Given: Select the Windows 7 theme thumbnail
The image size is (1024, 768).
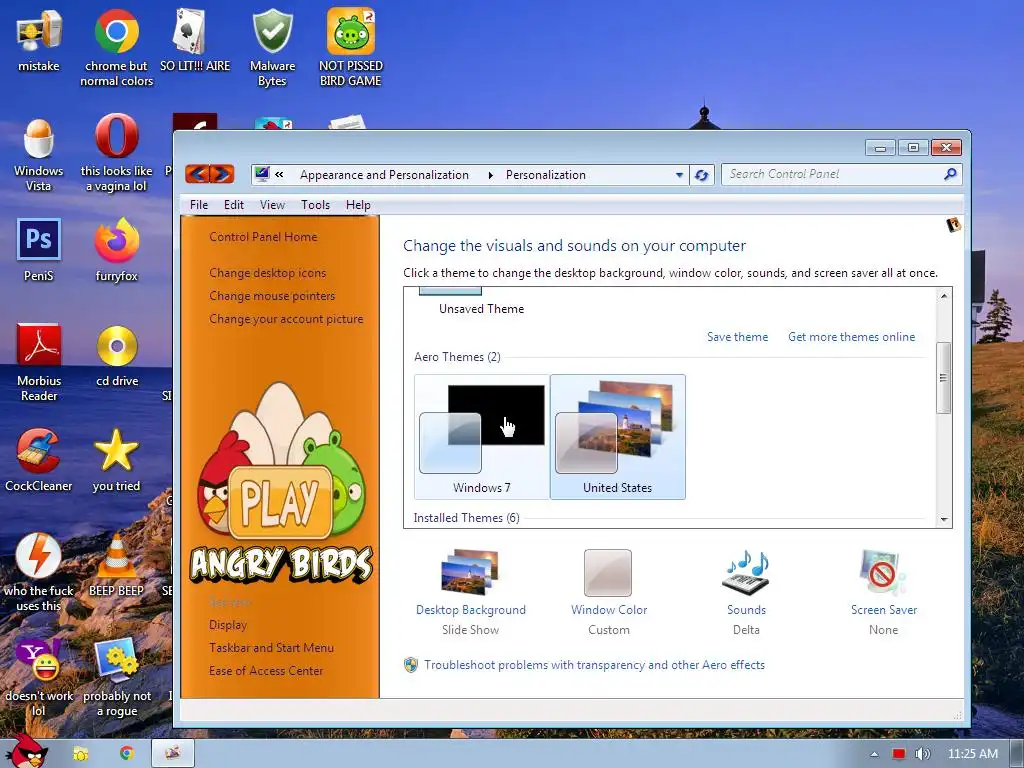Looking at the screenshot, I should click(x=482, y=437).
